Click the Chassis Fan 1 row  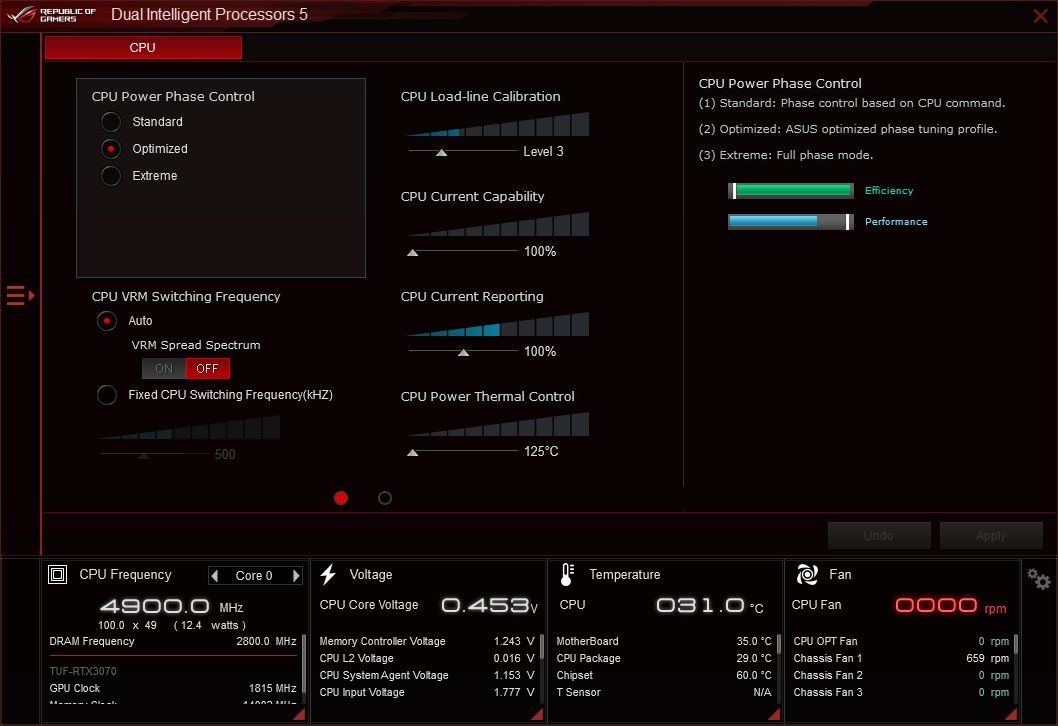[x=901, y=658]
